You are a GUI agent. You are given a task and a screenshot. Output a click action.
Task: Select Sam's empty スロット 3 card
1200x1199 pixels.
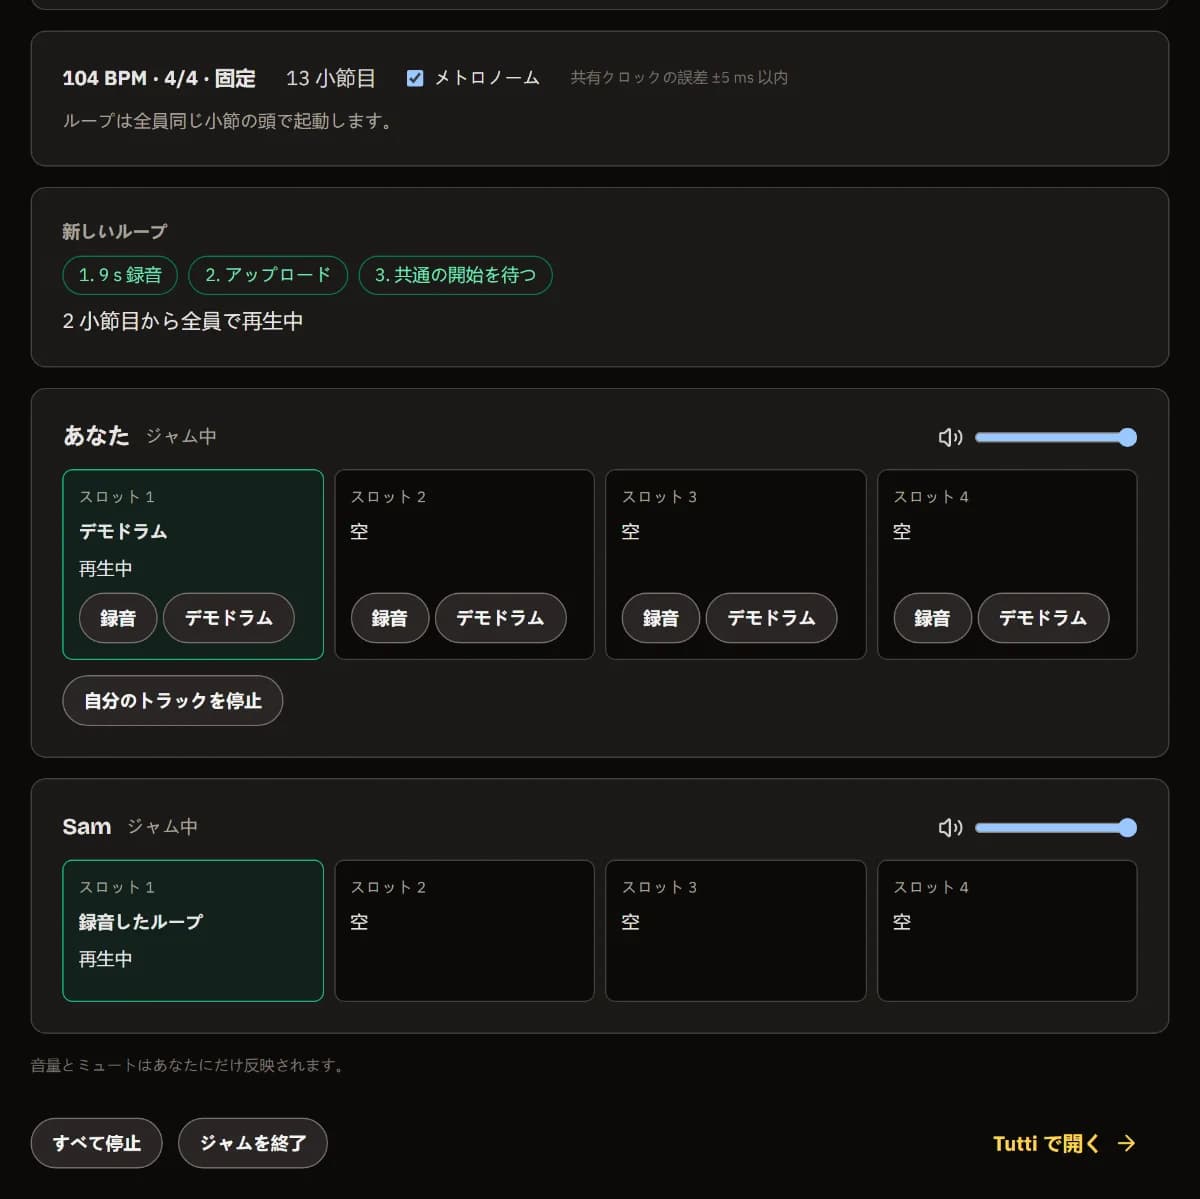(736, 931)
